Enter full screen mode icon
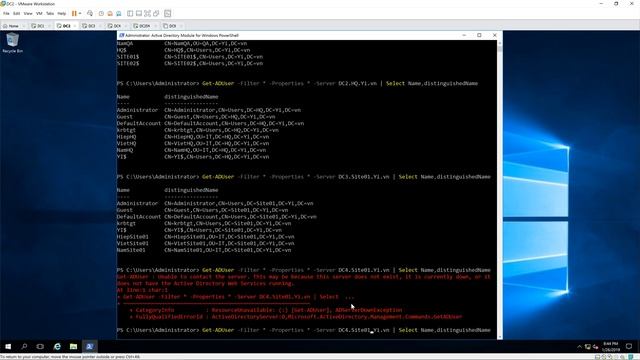The width and height of the screenshot is (640, 360). 147,13
